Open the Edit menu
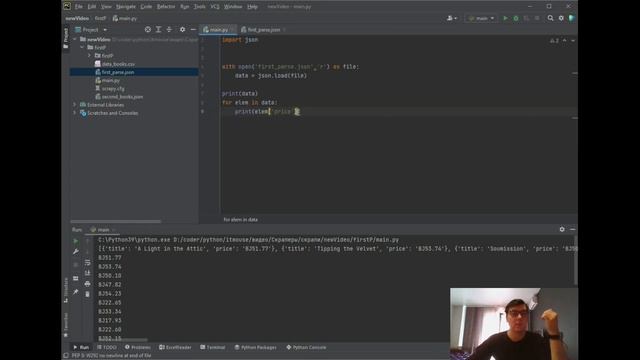The image size is (640, 360). (x=92, y=7)
